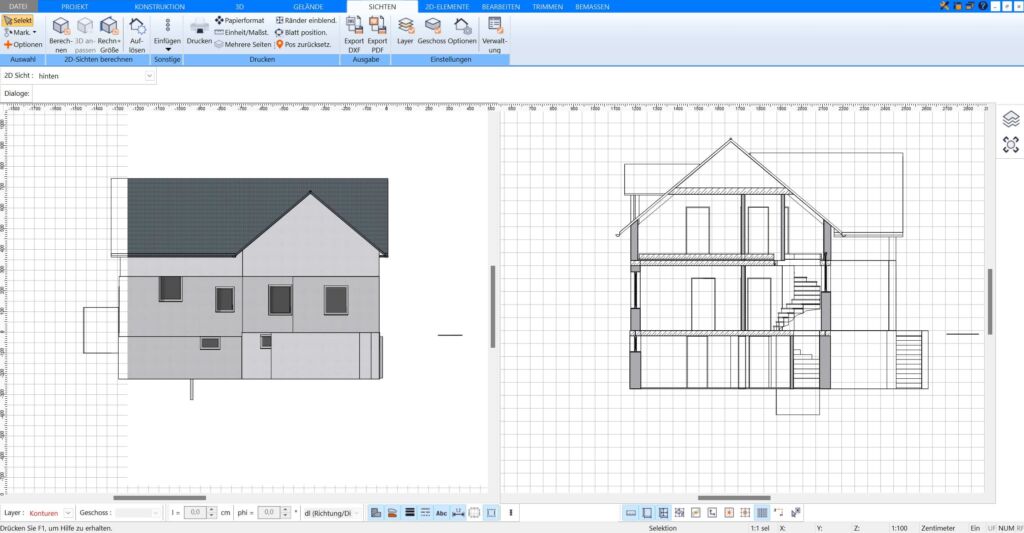Open the help question mark icon
Screen dimensions: 1024x533
(x=983, y=6)
